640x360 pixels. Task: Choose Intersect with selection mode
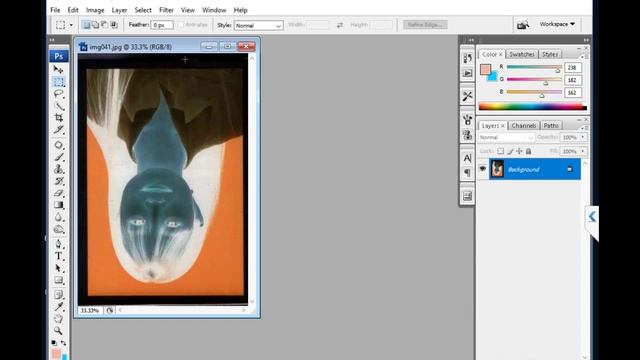[114, 25]
